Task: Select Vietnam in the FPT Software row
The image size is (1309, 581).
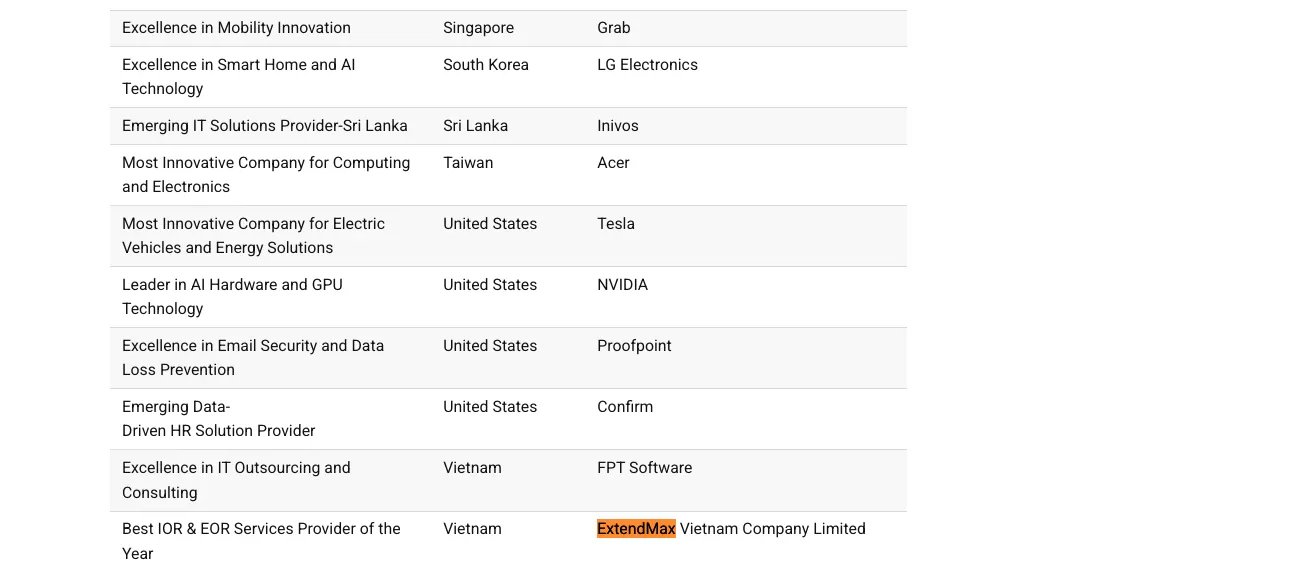Action: point(472,468)
